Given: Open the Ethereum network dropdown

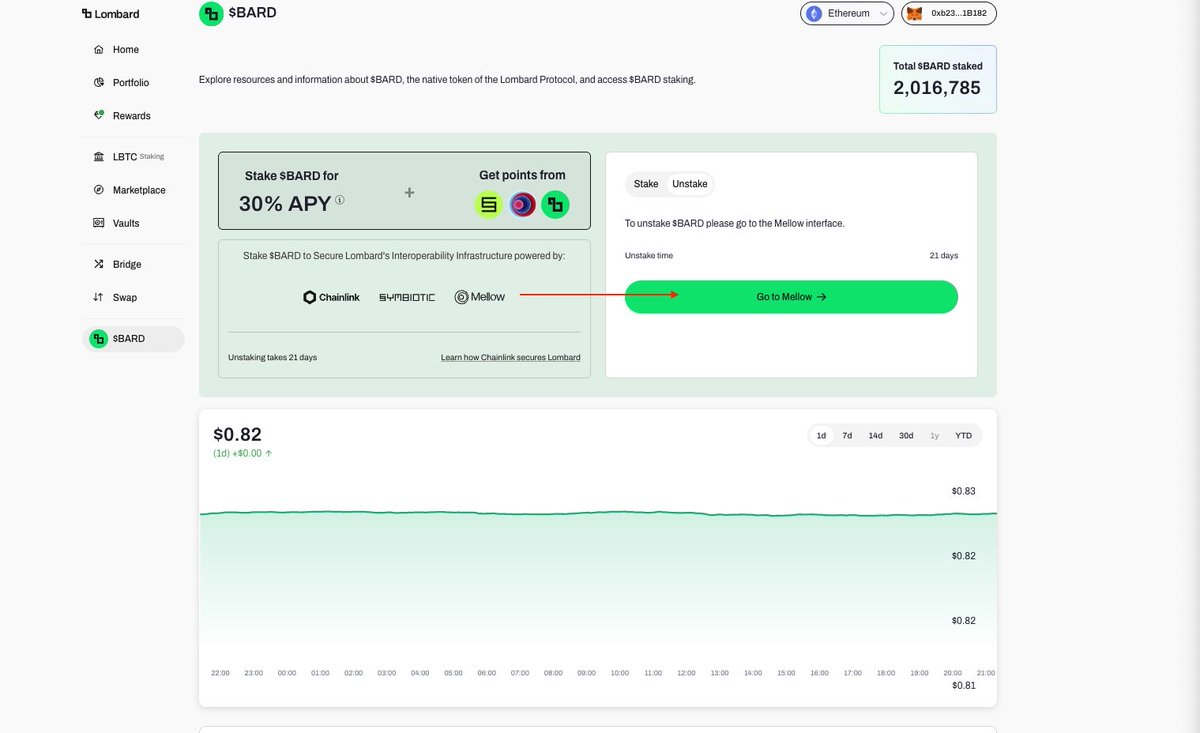Looking at the screenshot, I should pos(847,14).
